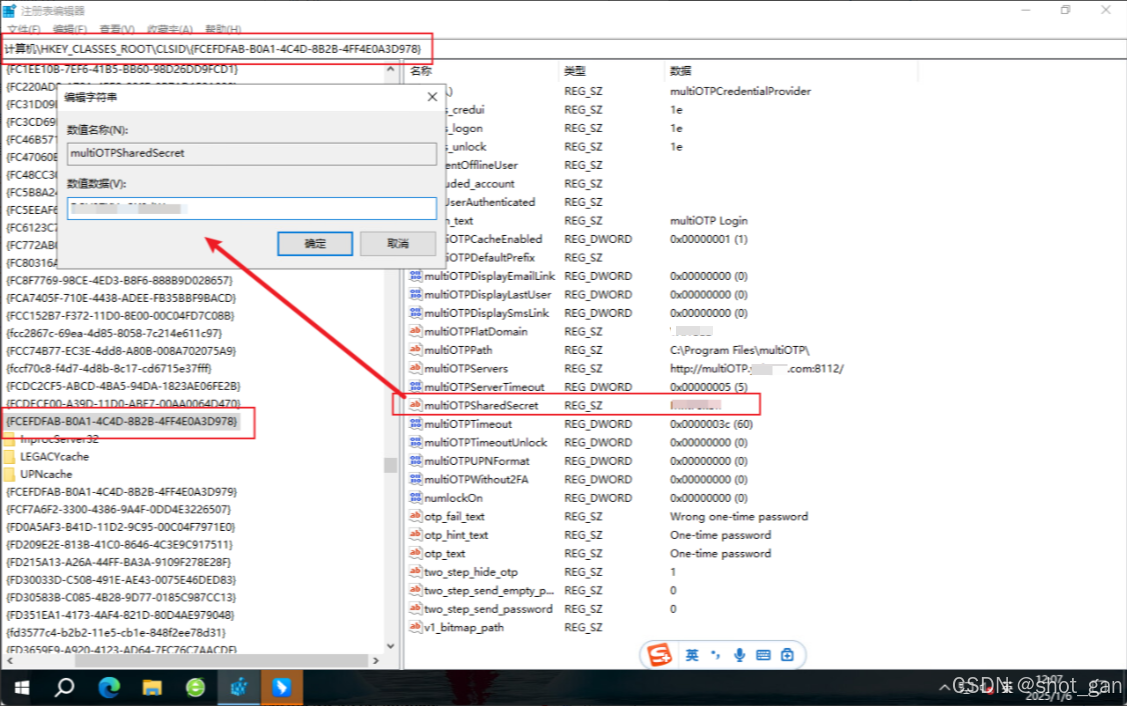Viewport: 1127px width, 706px height.
Task: Click the 'multiOTPCredentialProvider' data cell
Action: tap(740, 91)
